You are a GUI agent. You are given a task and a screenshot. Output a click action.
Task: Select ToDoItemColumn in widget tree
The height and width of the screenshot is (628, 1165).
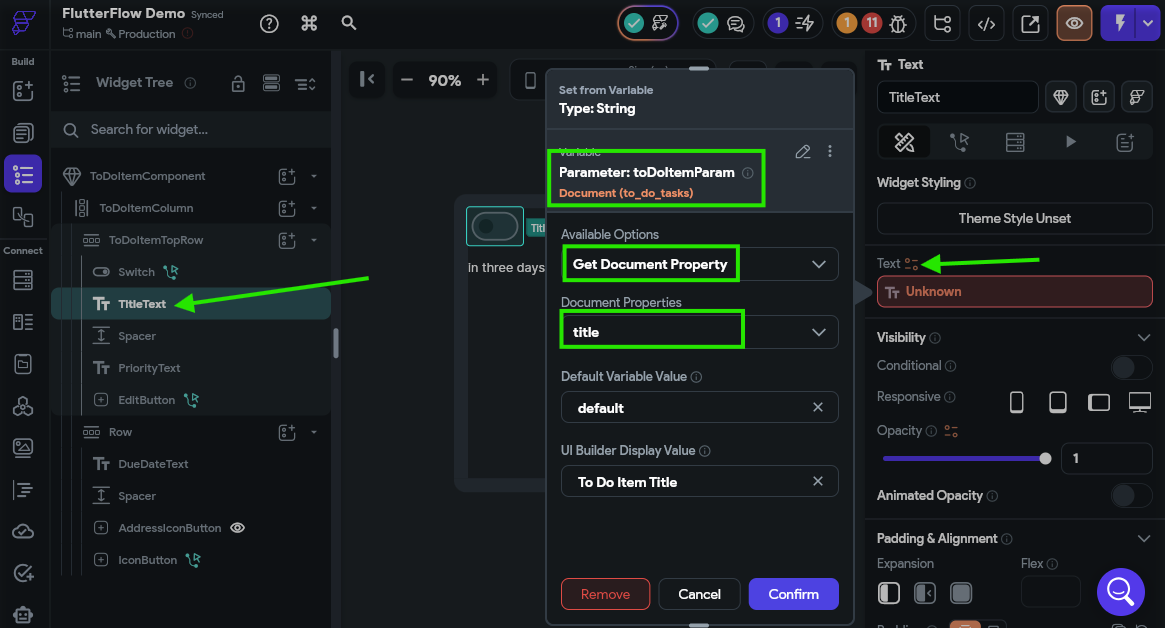click(146, 208)
